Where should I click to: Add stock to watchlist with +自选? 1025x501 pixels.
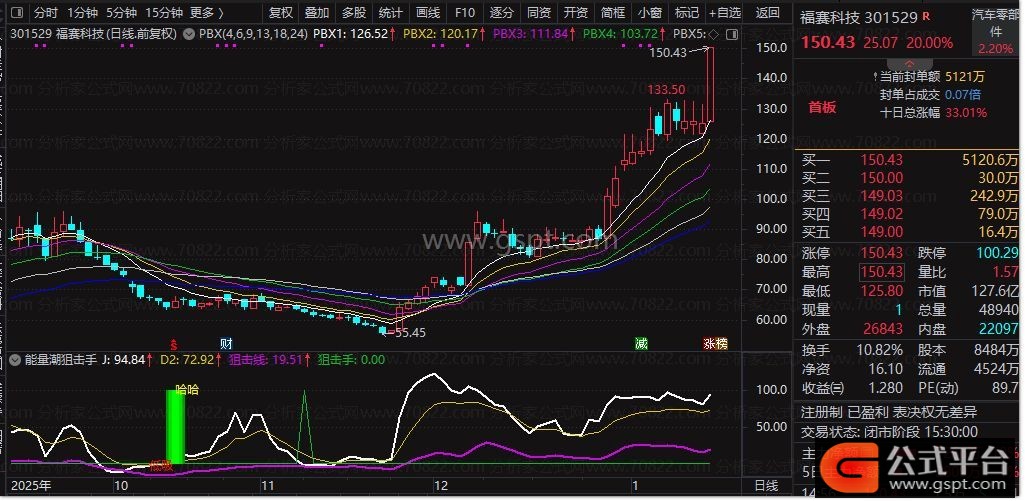(x=725, y=13)
